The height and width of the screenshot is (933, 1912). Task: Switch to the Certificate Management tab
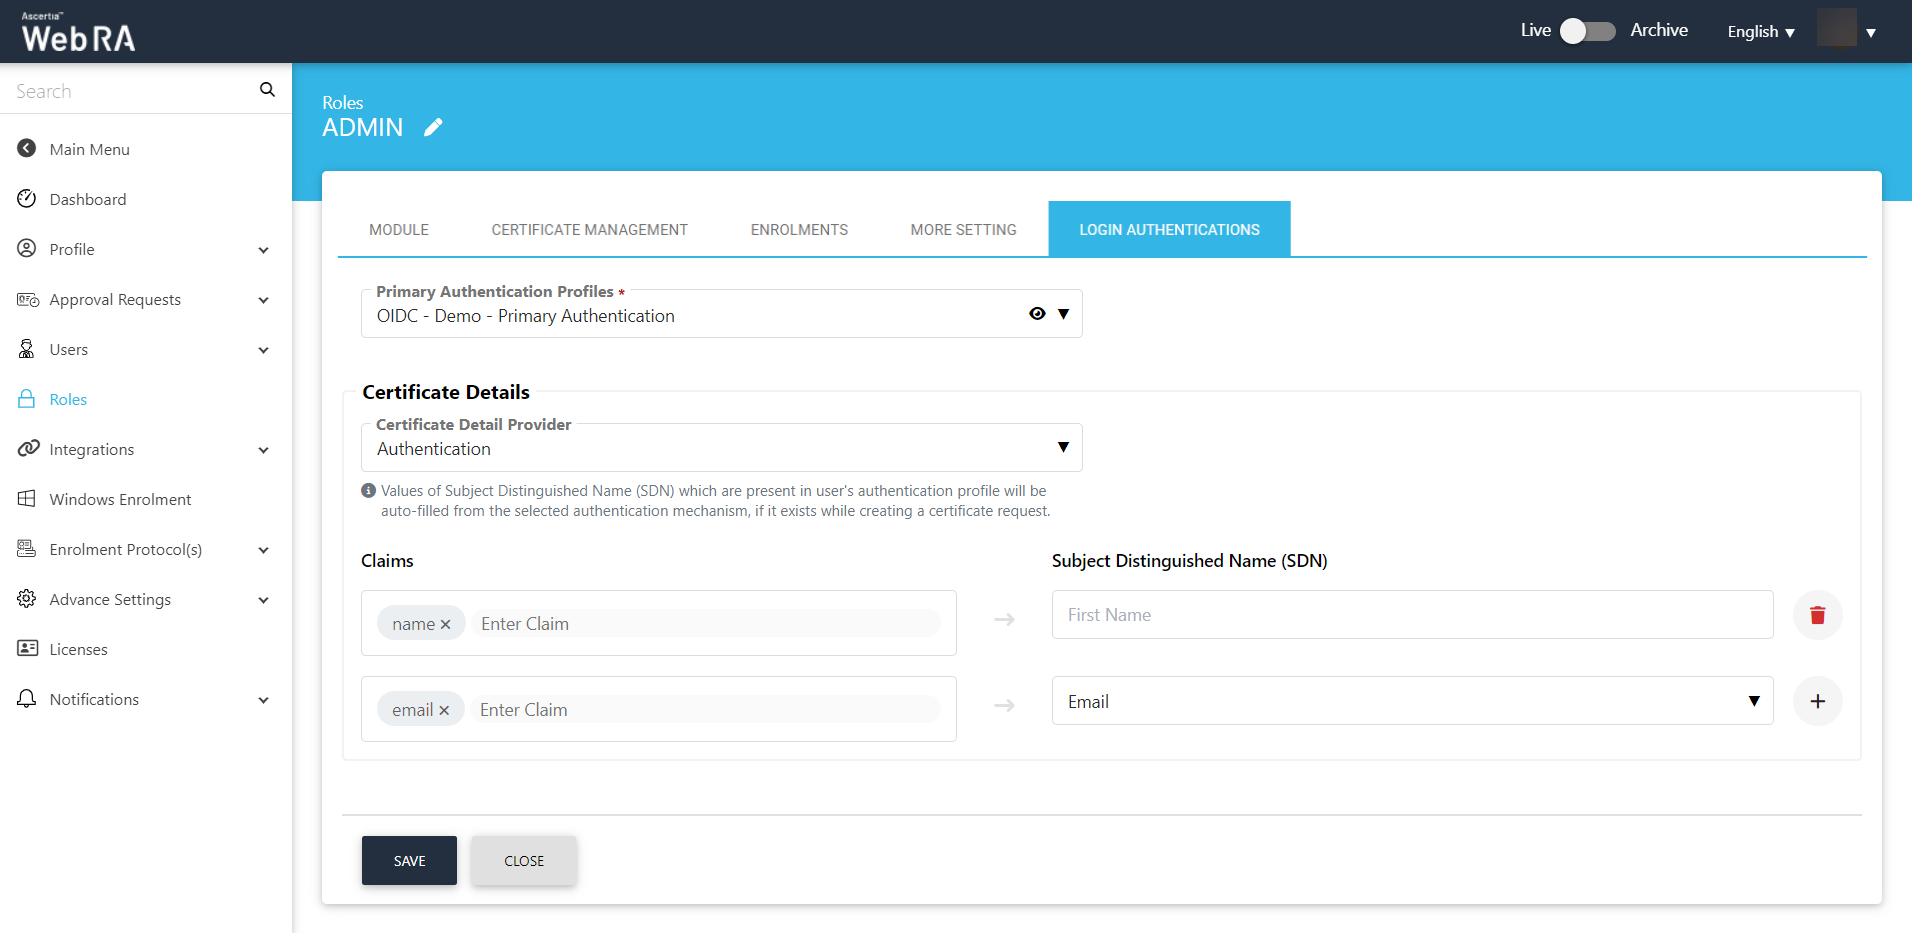point(589,230)
